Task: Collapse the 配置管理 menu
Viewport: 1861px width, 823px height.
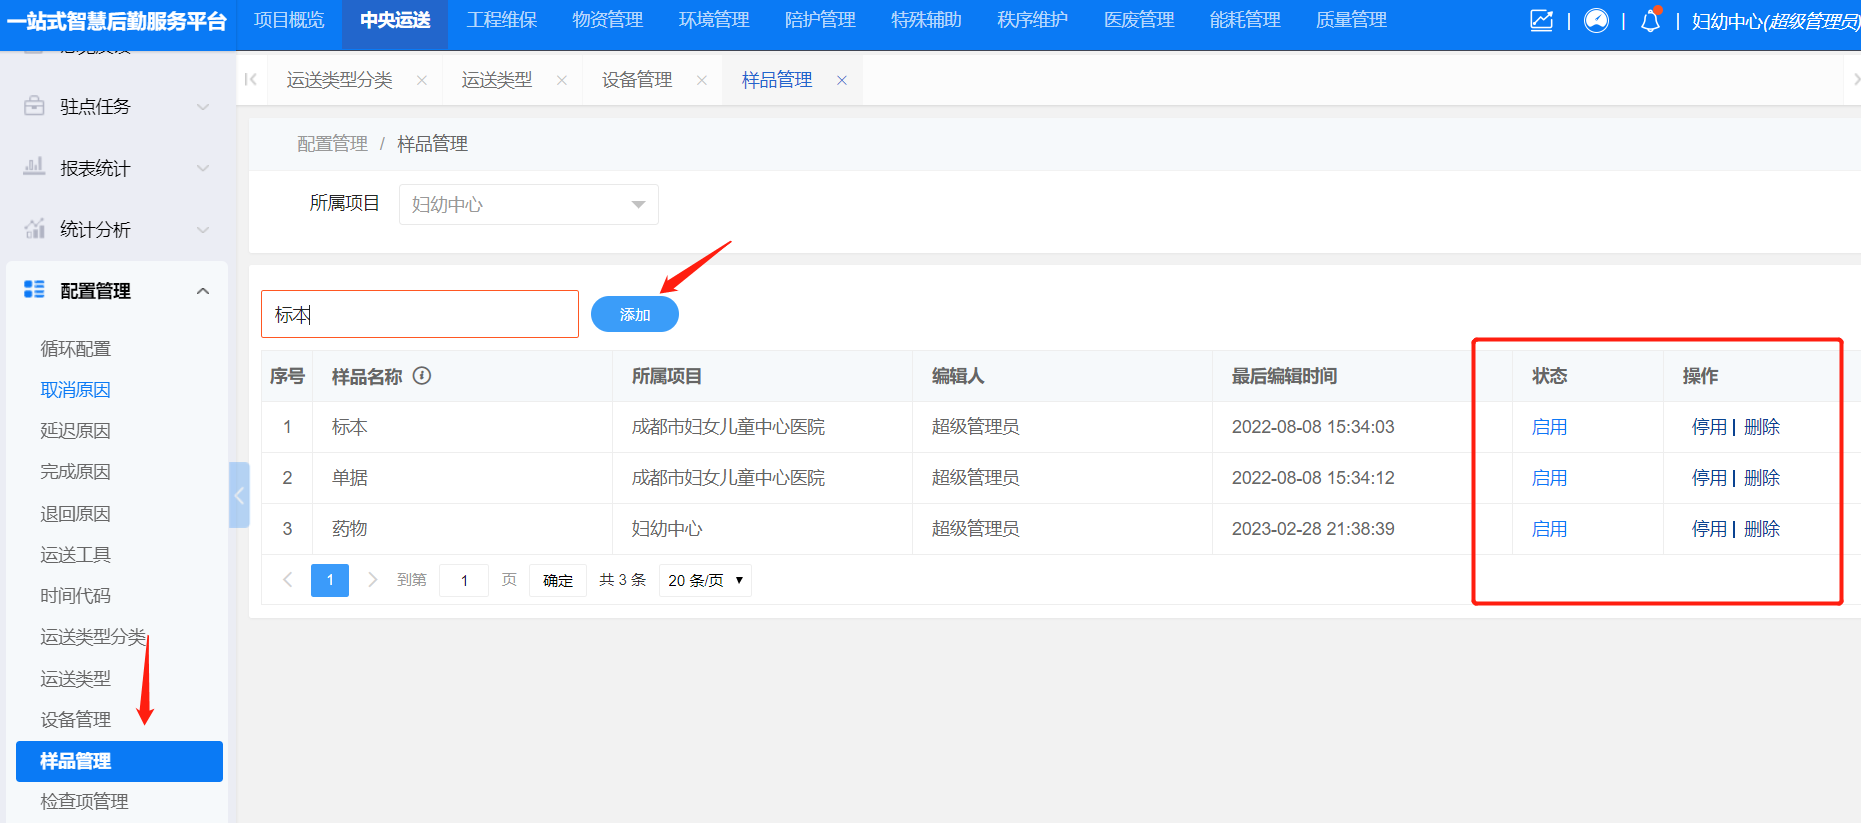Action: tap(203, 291)
